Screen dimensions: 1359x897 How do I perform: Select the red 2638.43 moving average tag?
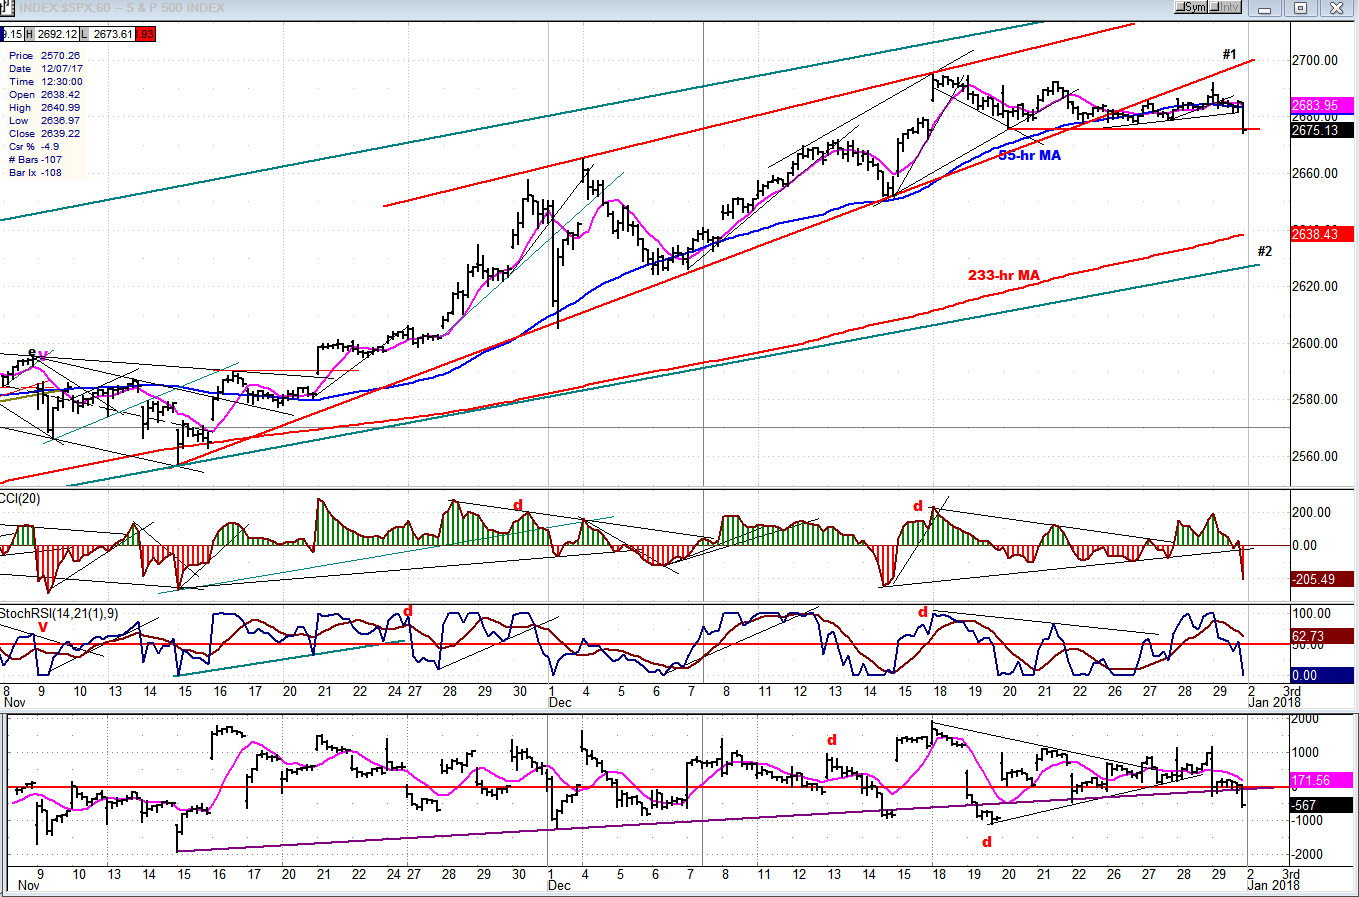[x=1320, y=234]
